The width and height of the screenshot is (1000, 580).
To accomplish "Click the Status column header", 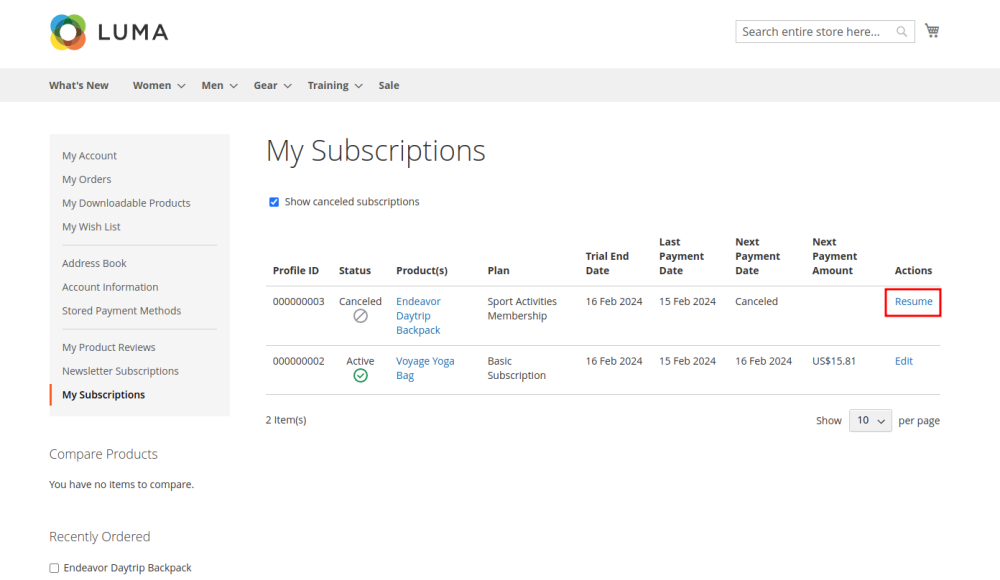I will click(x=355, y=271).
